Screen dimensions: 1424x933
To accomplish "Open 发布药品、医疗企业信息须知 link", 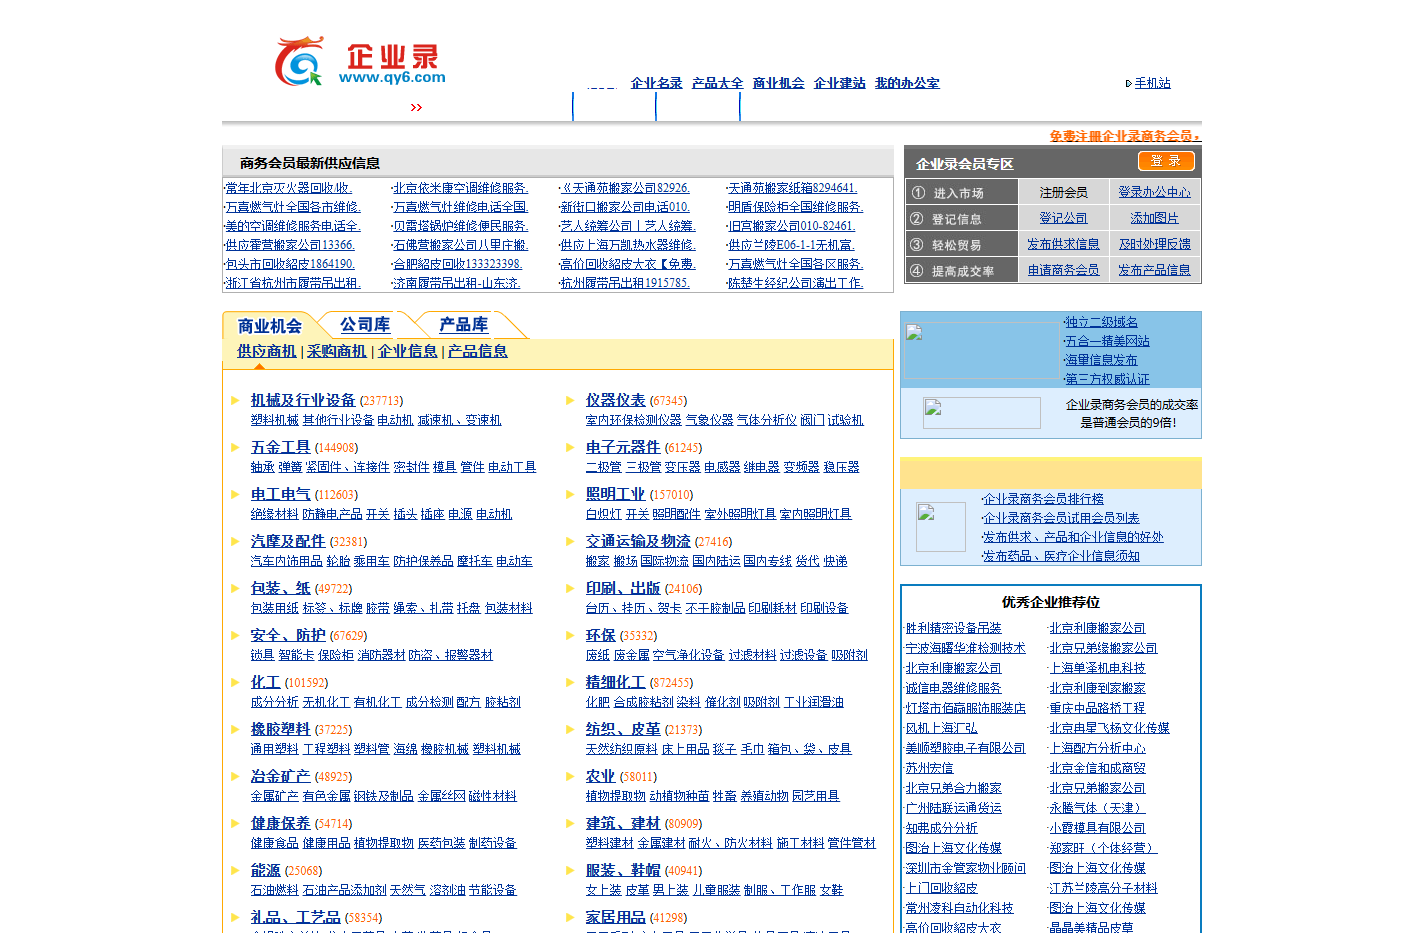I will (x=1061, y=556).
